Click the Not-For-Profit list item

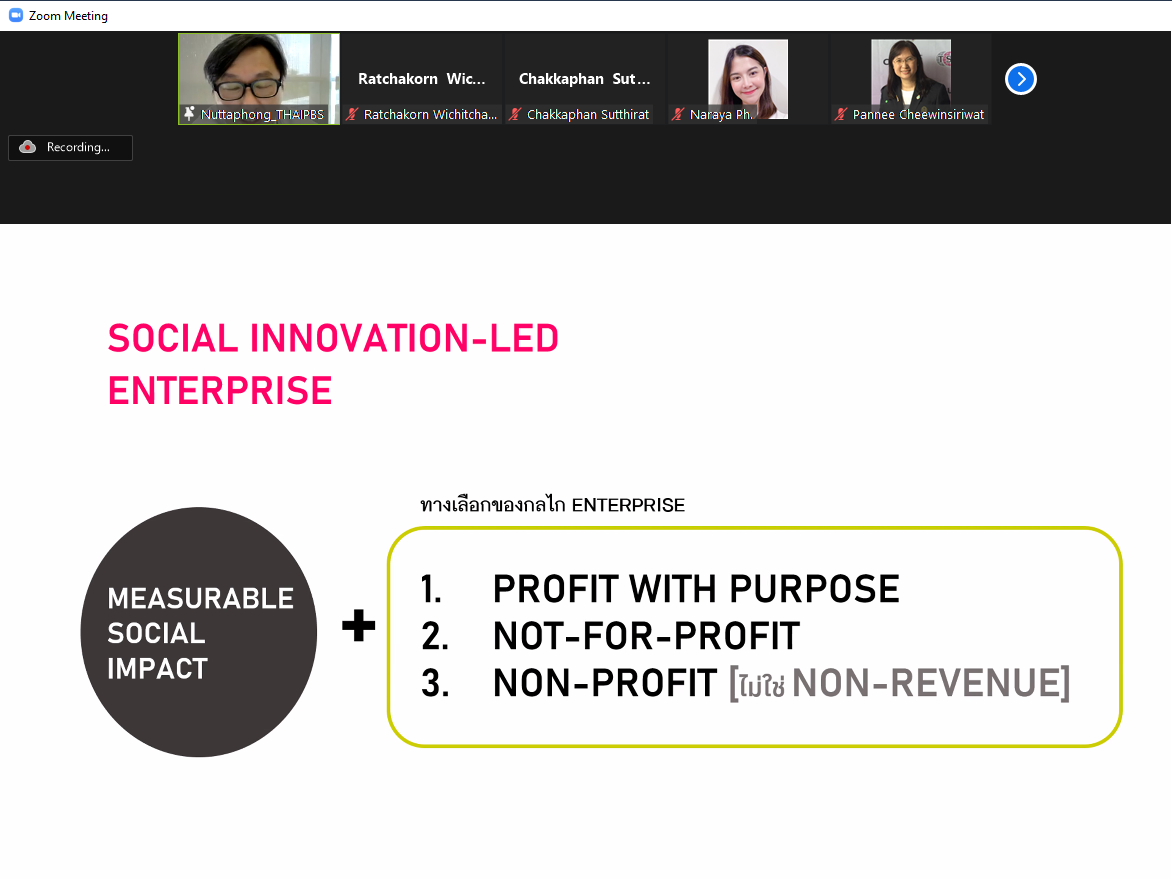tap(610, 636)
